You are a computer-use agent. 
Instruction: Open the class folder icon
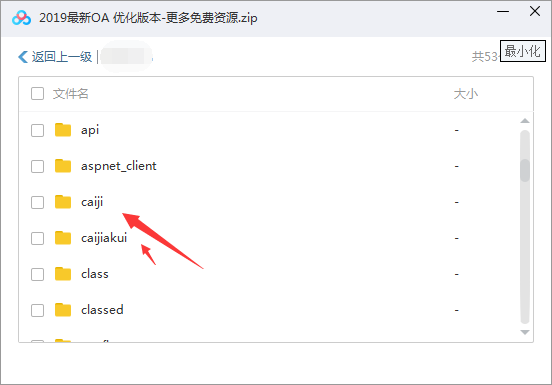63,274
